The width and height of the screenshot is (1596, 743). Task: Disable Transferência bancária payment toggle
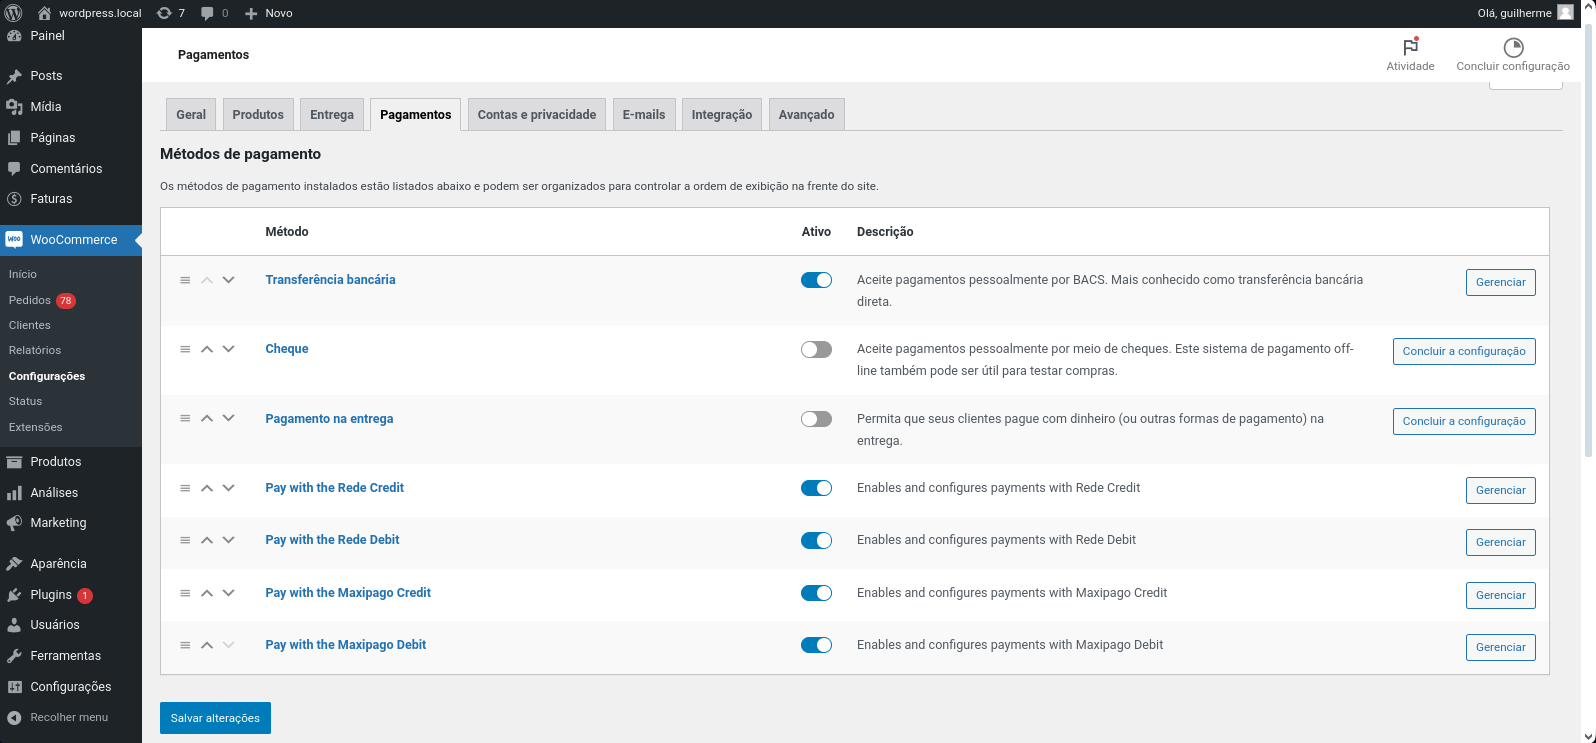tap(816, 280)
